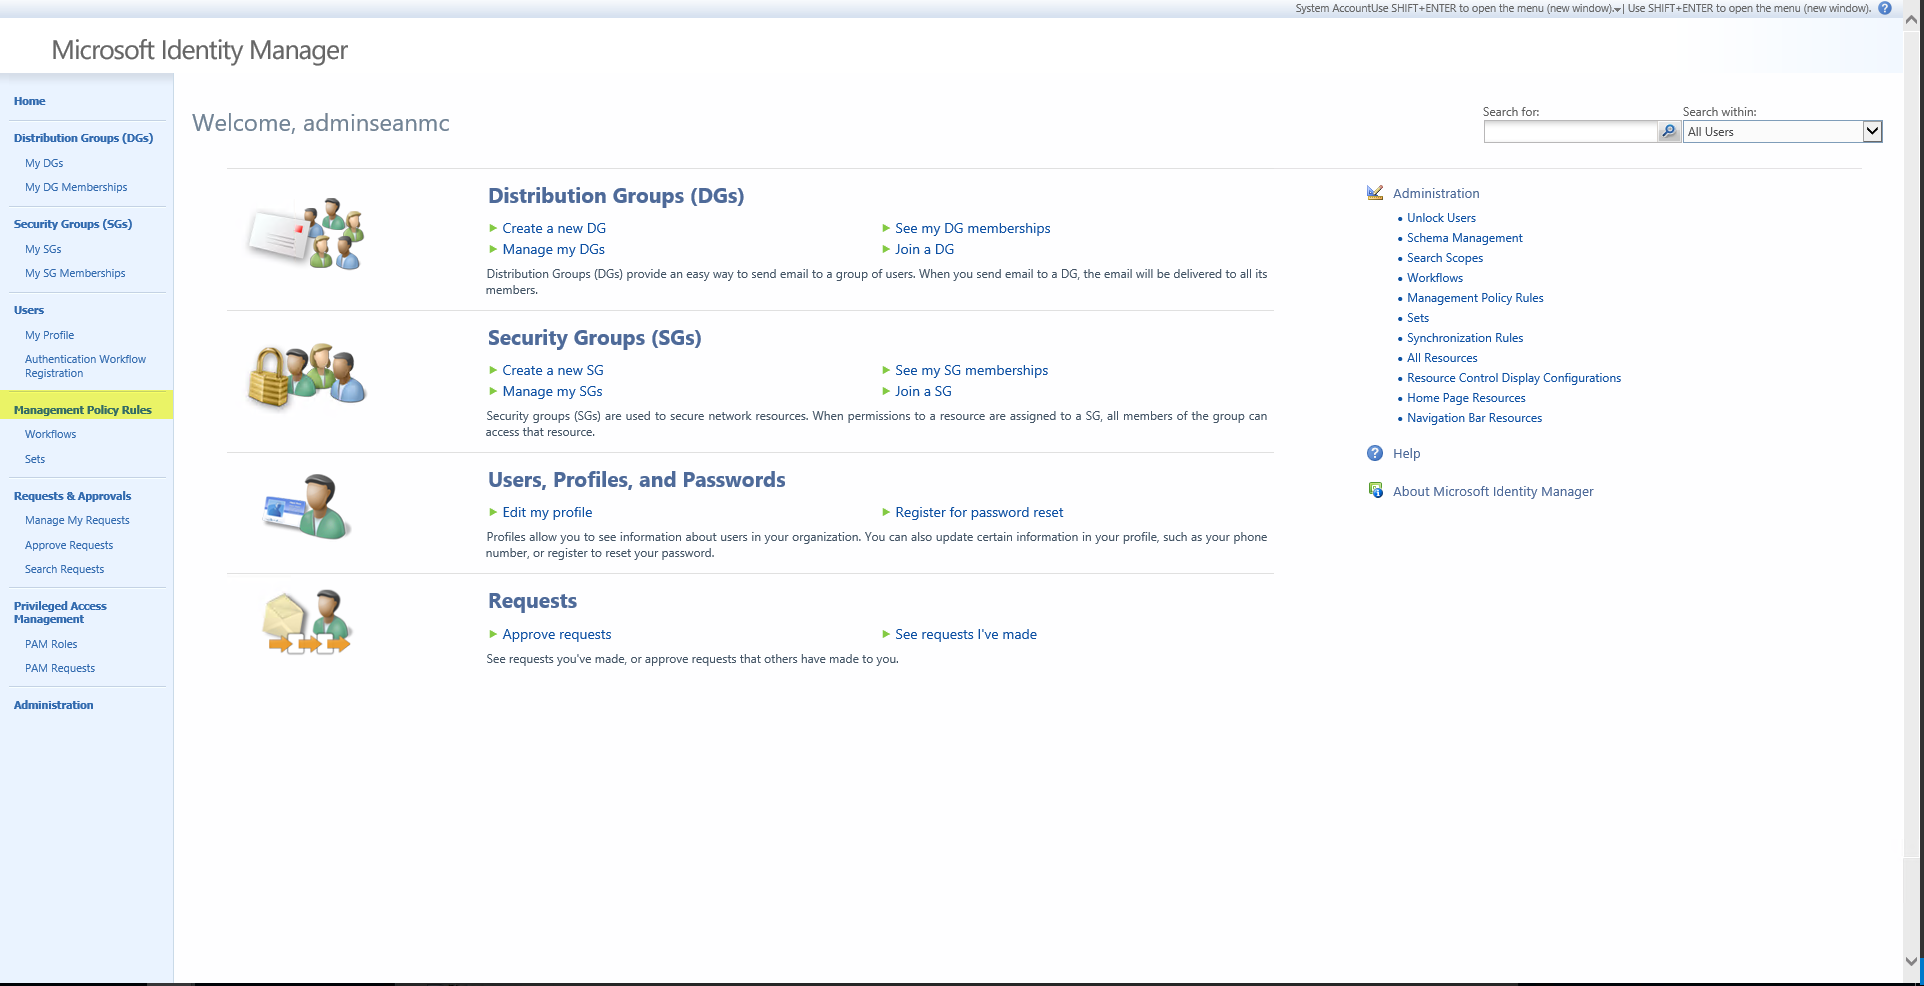Click the Security Groups padlock icon
The image size is (1924, 986).
click(306, 376)
